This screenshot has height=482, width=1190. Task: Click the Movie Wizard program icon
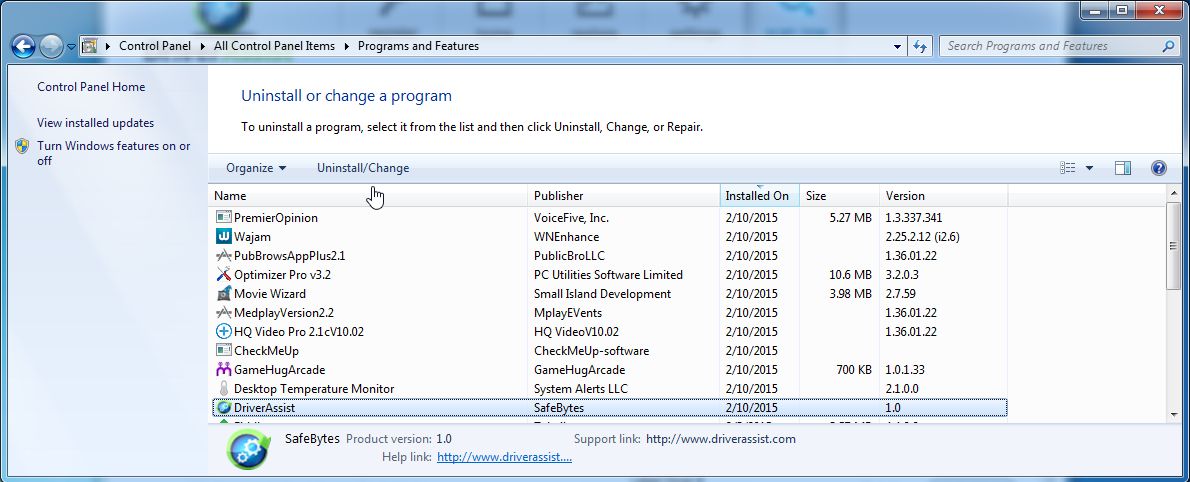(x=223, y=293)
